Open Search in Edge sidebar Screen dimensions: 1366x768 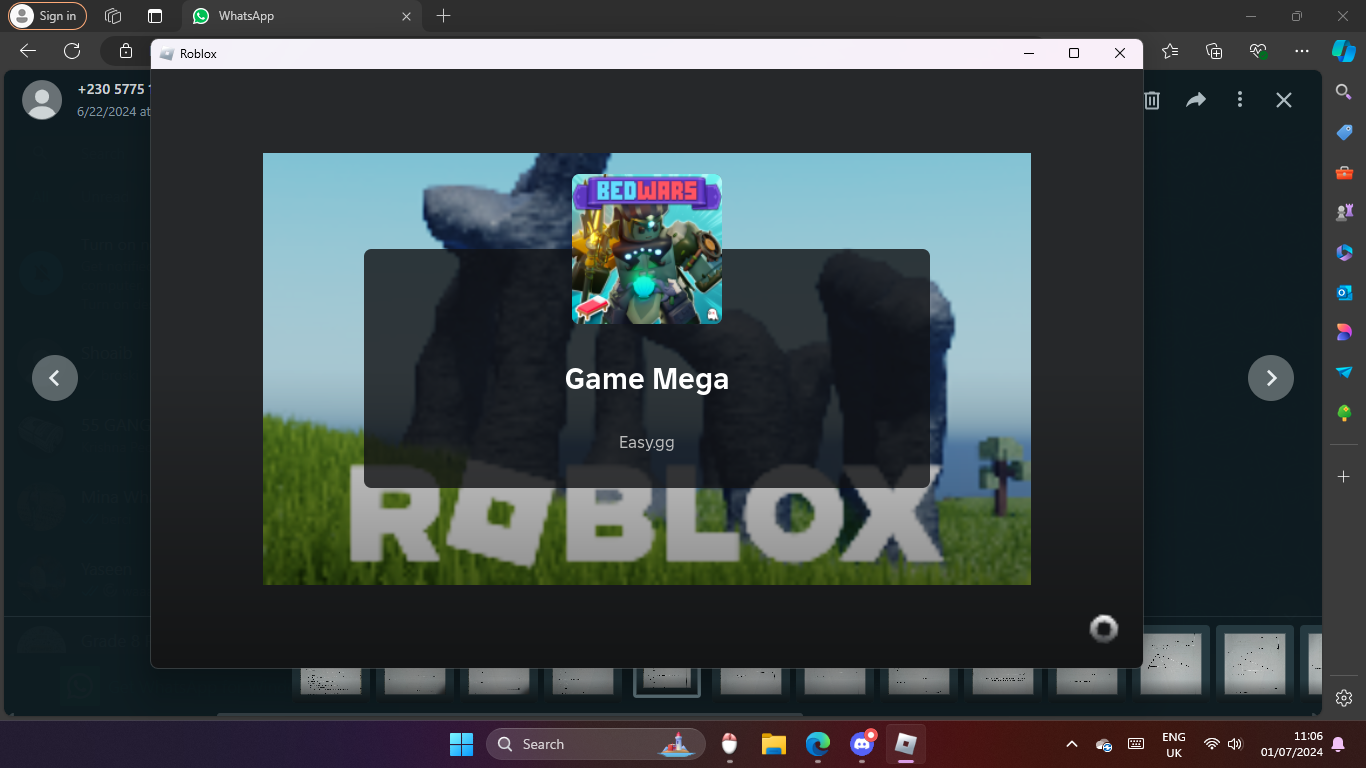click(1344, 92)
